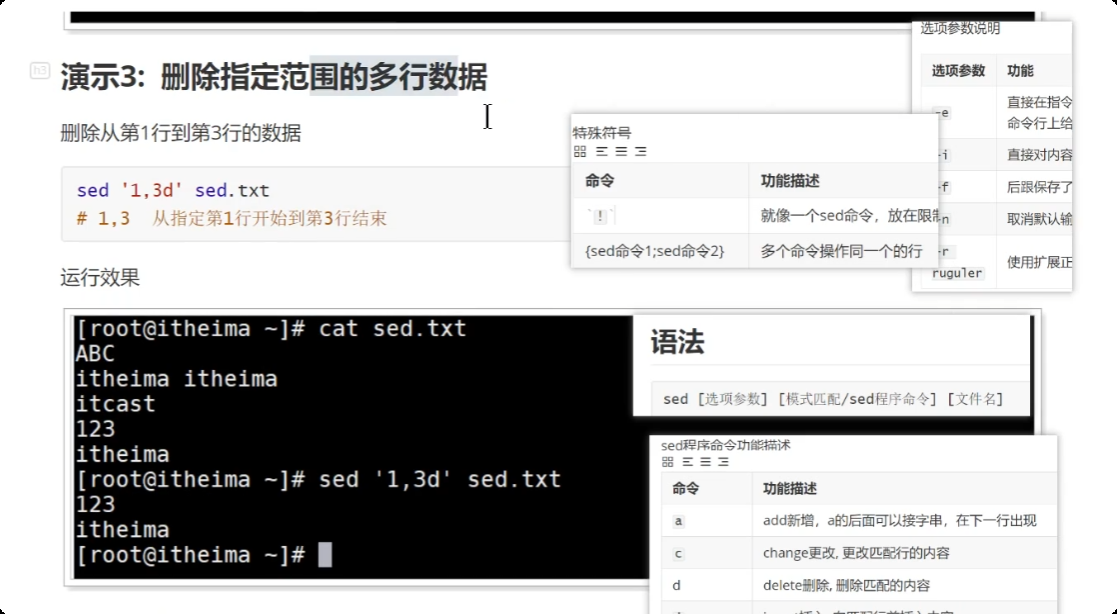Click the center-align icon in sed程序命令功能描述 popup
This screenshot has width=1117, height=614.
click(x=705, y=461)
